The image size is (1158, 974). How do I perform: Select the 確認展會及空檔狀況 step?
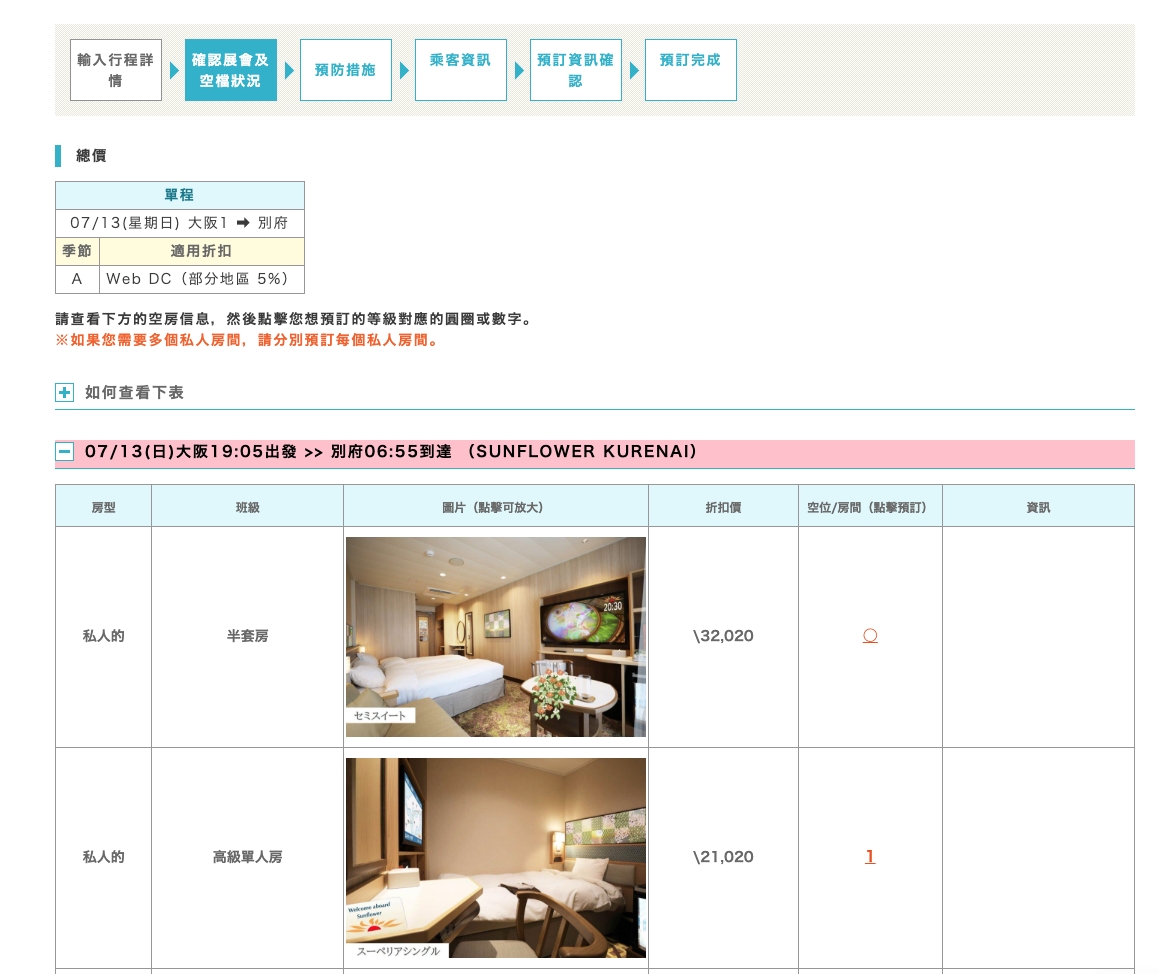[230, 70]
